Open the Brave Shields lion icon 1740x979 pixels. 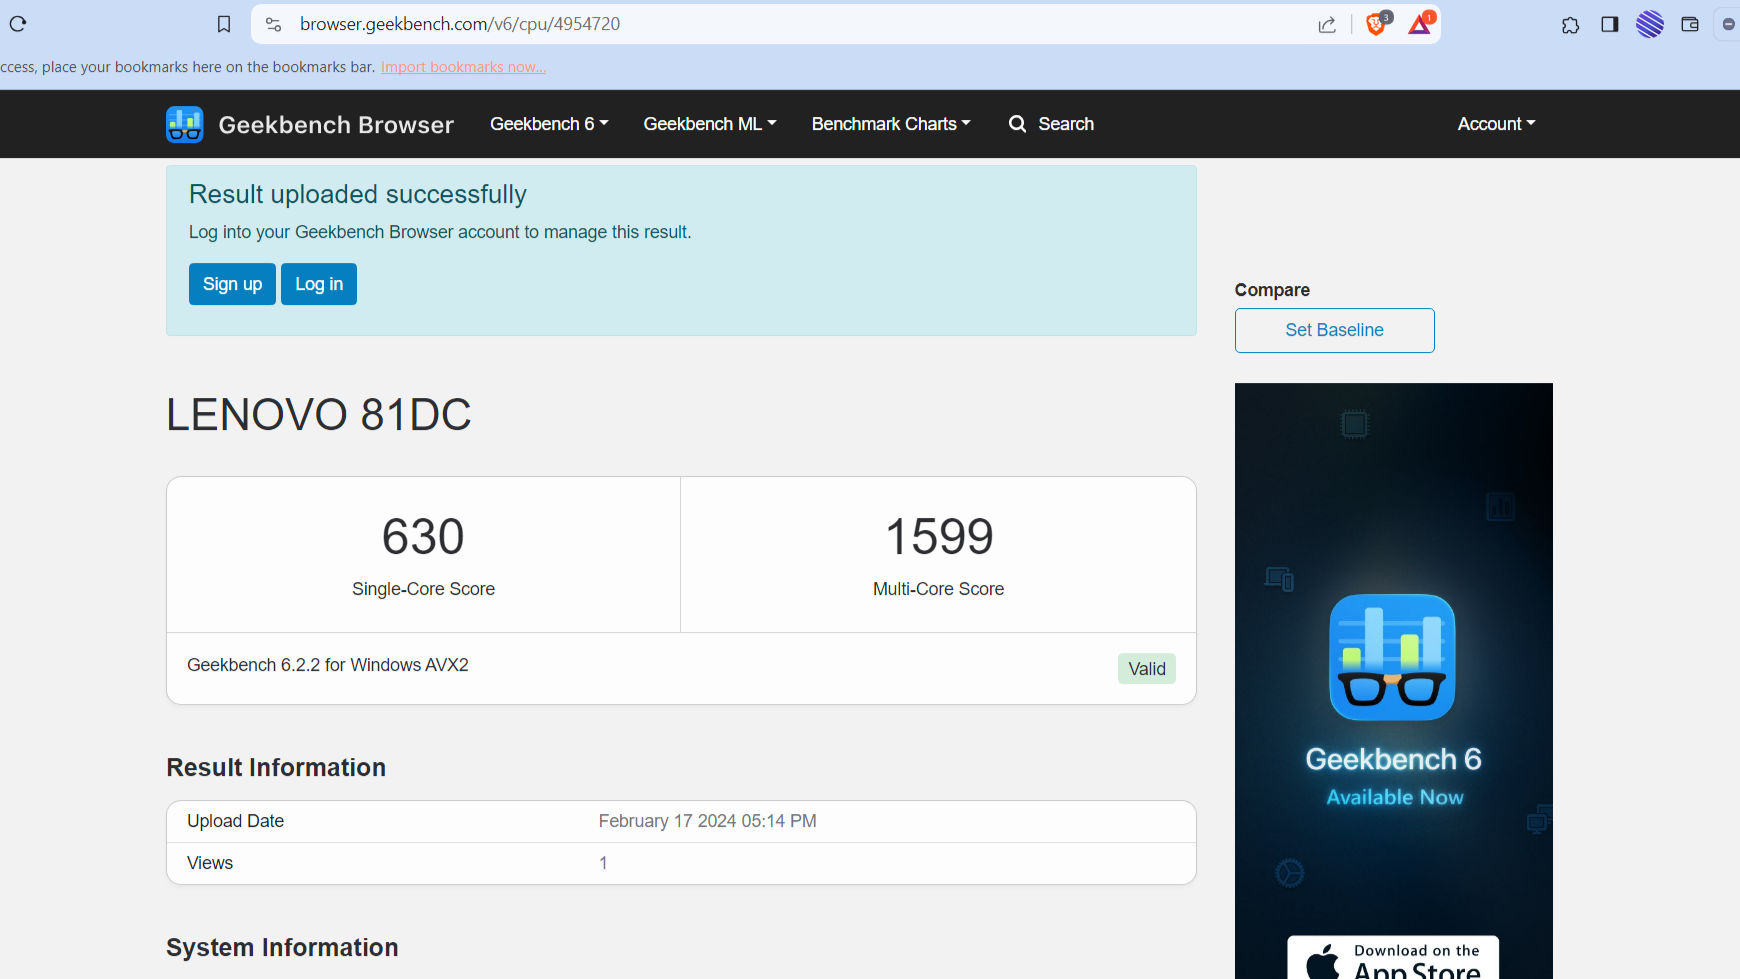tap(1377, 23)
